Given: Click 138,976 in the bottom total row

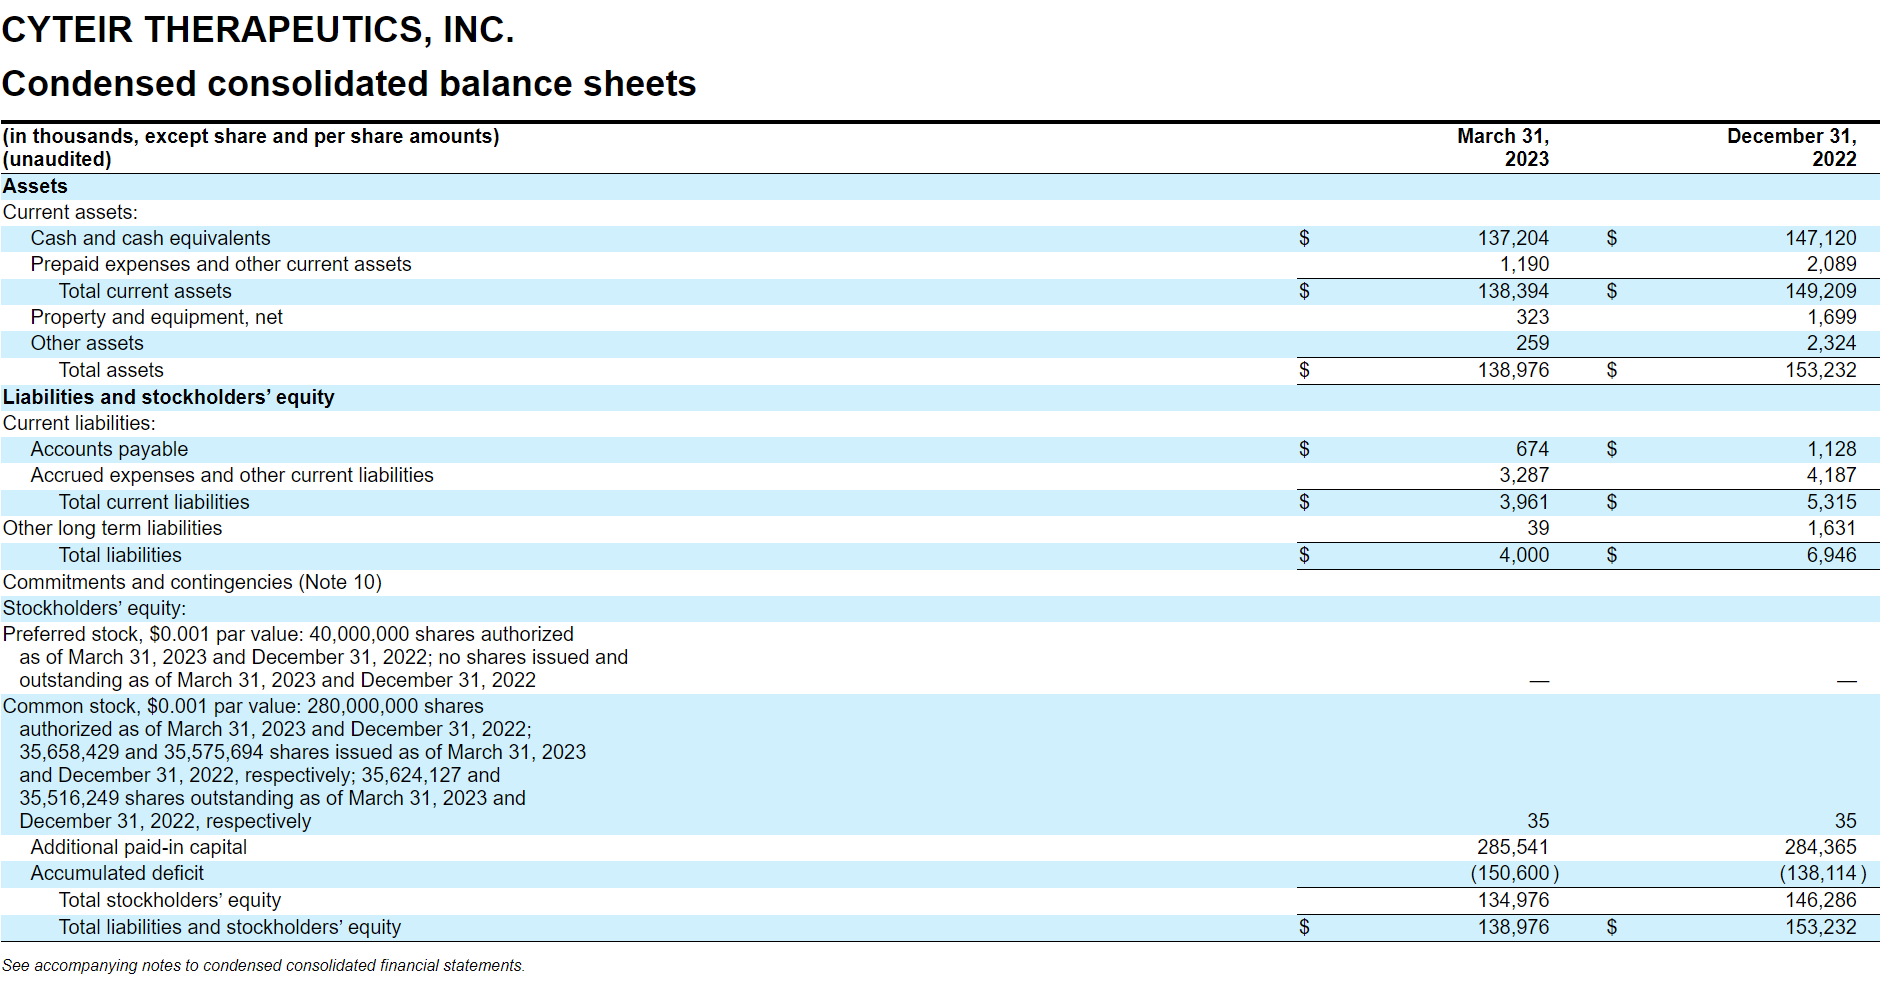Looking at the screenshot, I should coord(1513,927).
